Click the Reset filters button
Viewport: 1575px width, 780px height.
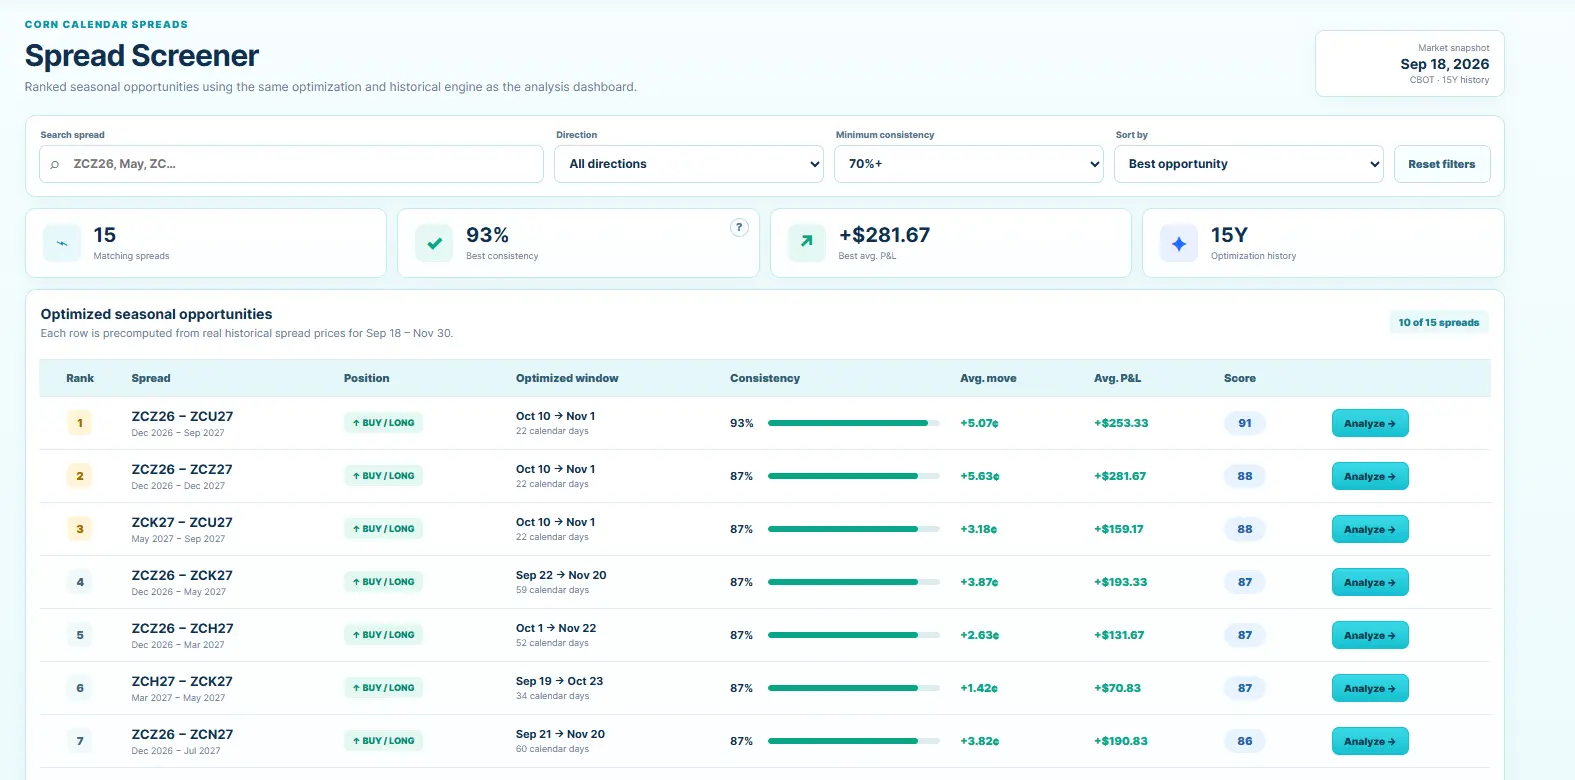click(1442, 164)
